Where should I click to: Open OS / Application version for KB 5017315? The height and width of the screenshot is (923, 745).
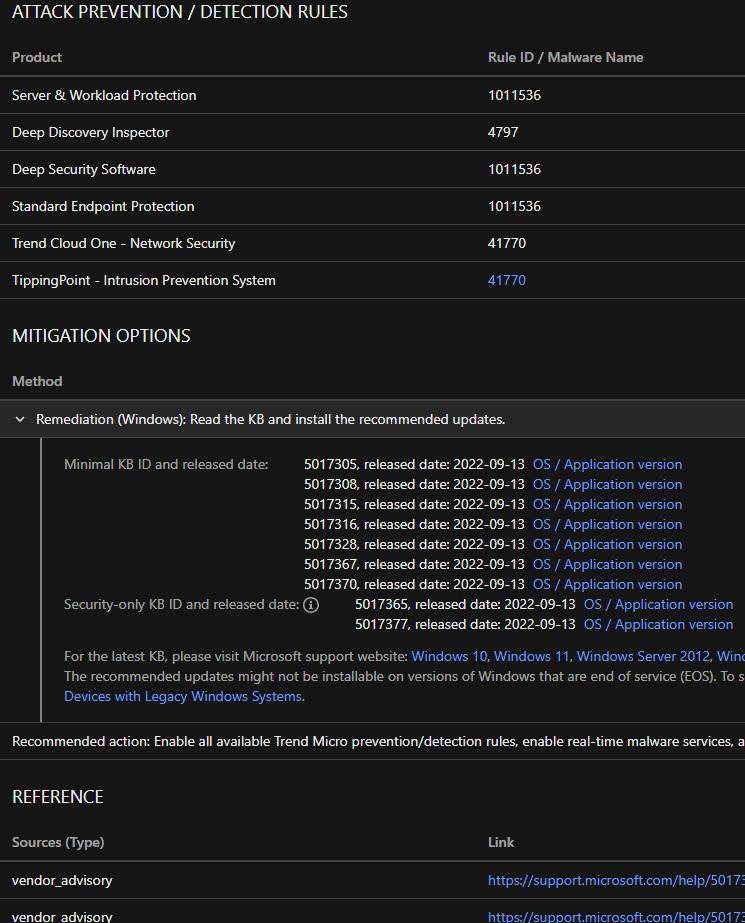607,505
